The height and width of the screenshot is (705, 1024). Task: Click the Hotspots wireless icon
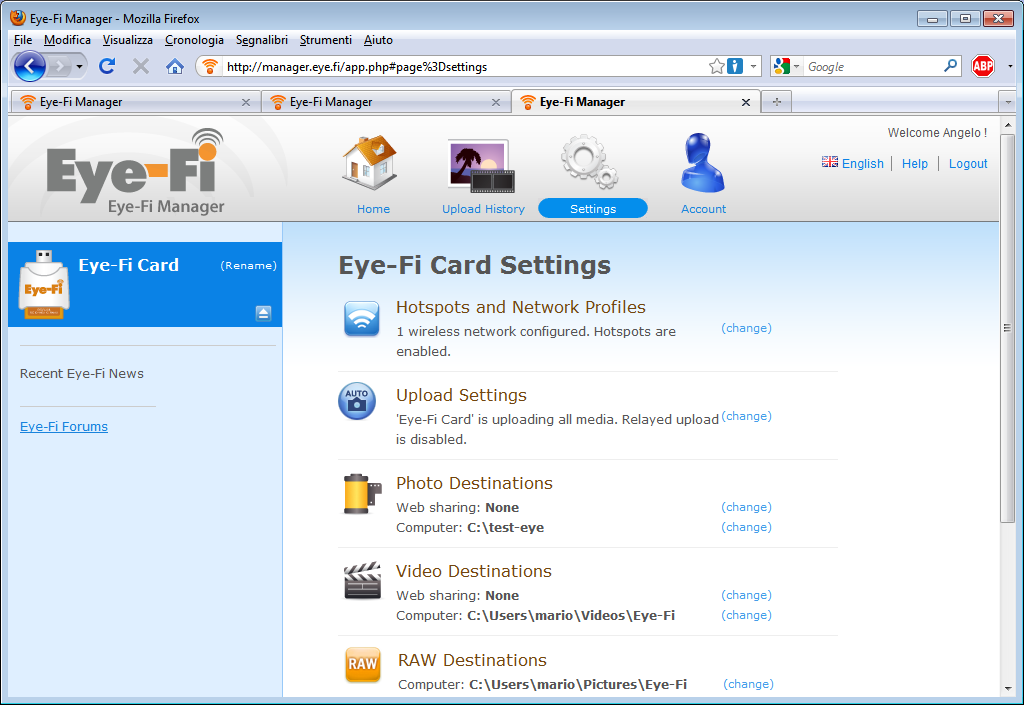pos(362,319)
